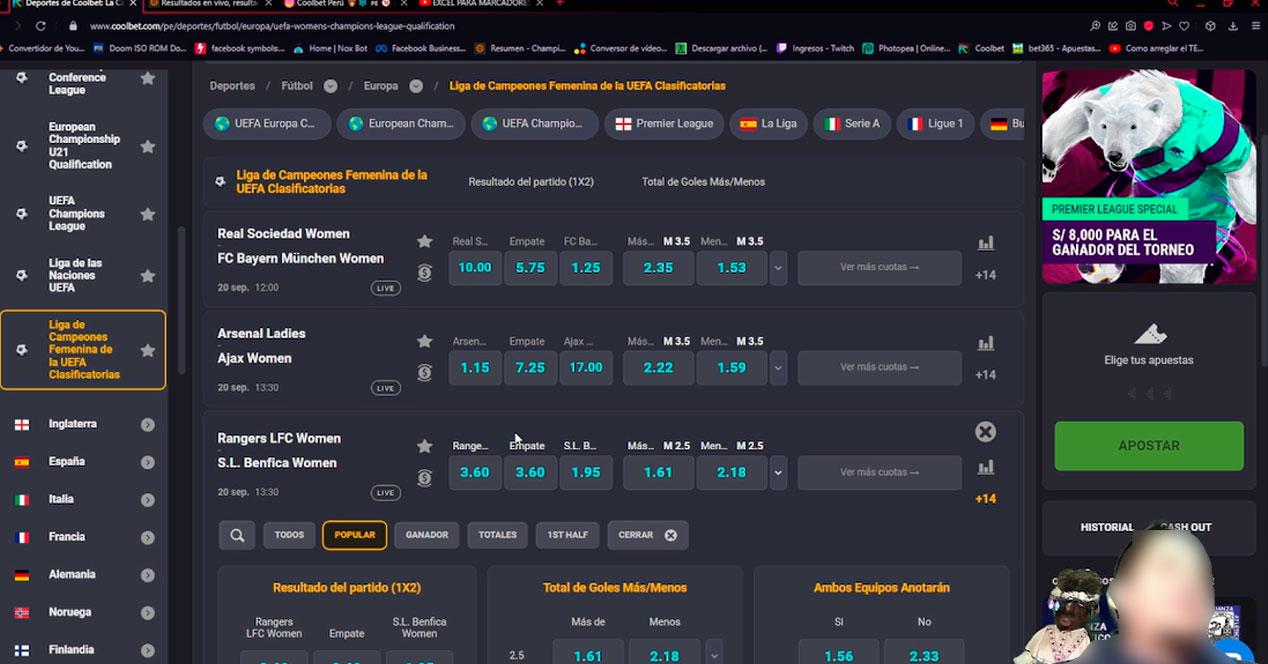Open statistics chart for Arsenal Ladies match
The image size is (1268, 664).
(986, 343)
